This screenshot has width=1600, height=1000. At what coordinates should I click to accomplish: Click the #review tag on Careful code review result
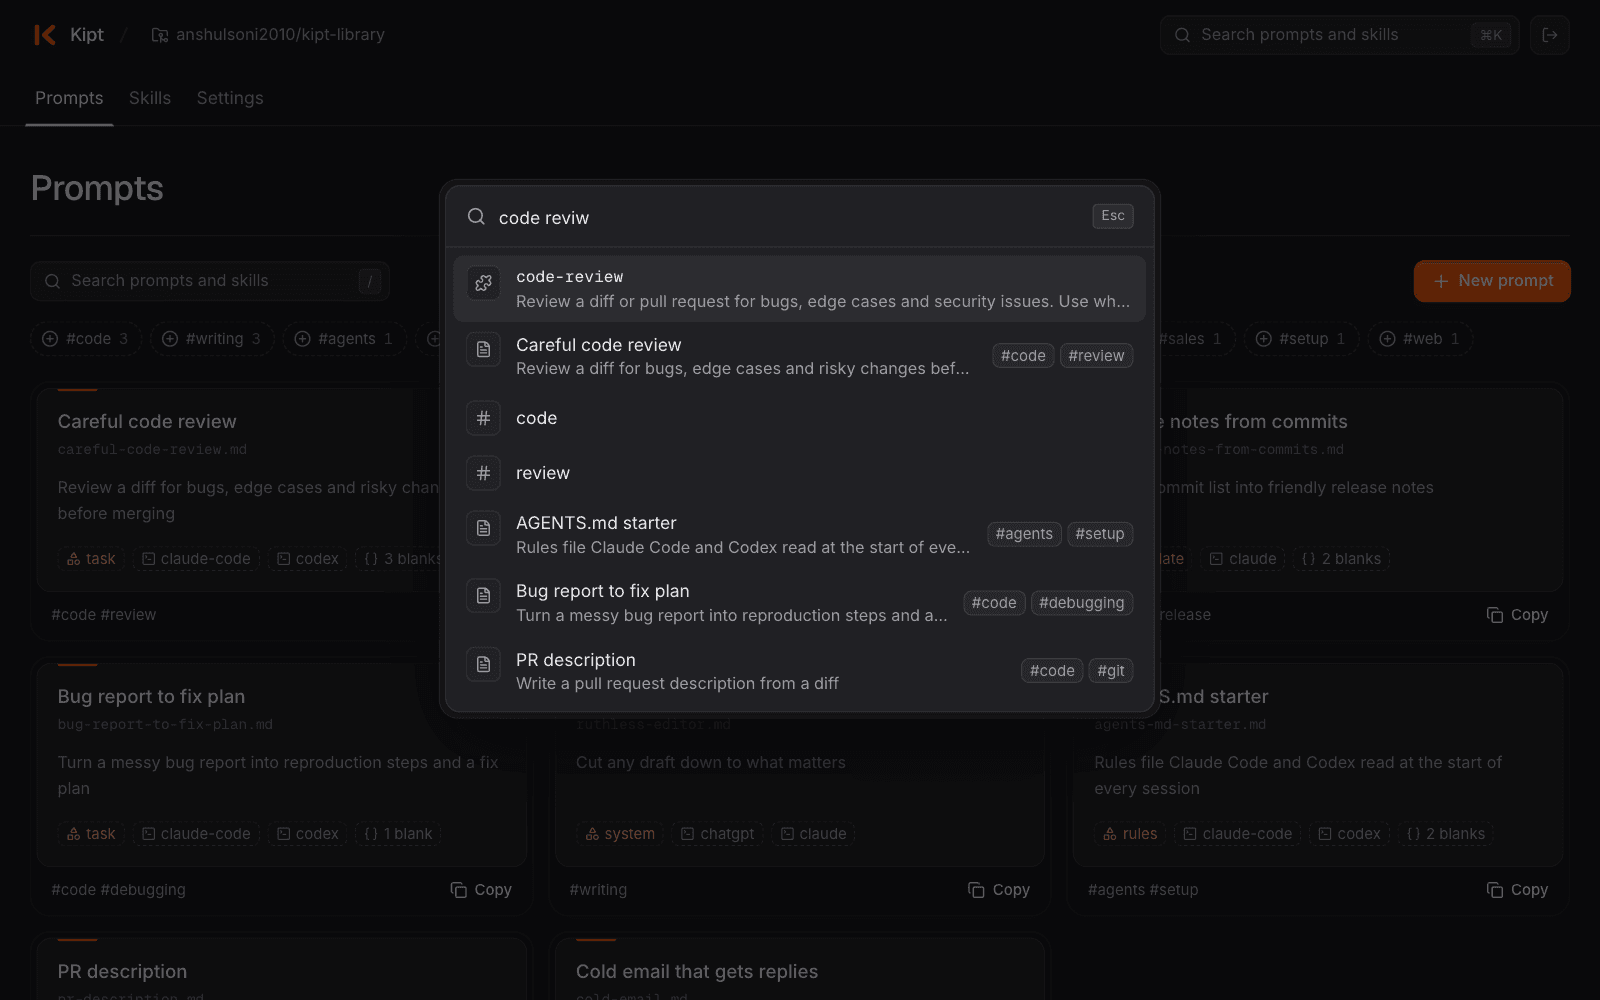point(1096,356)
